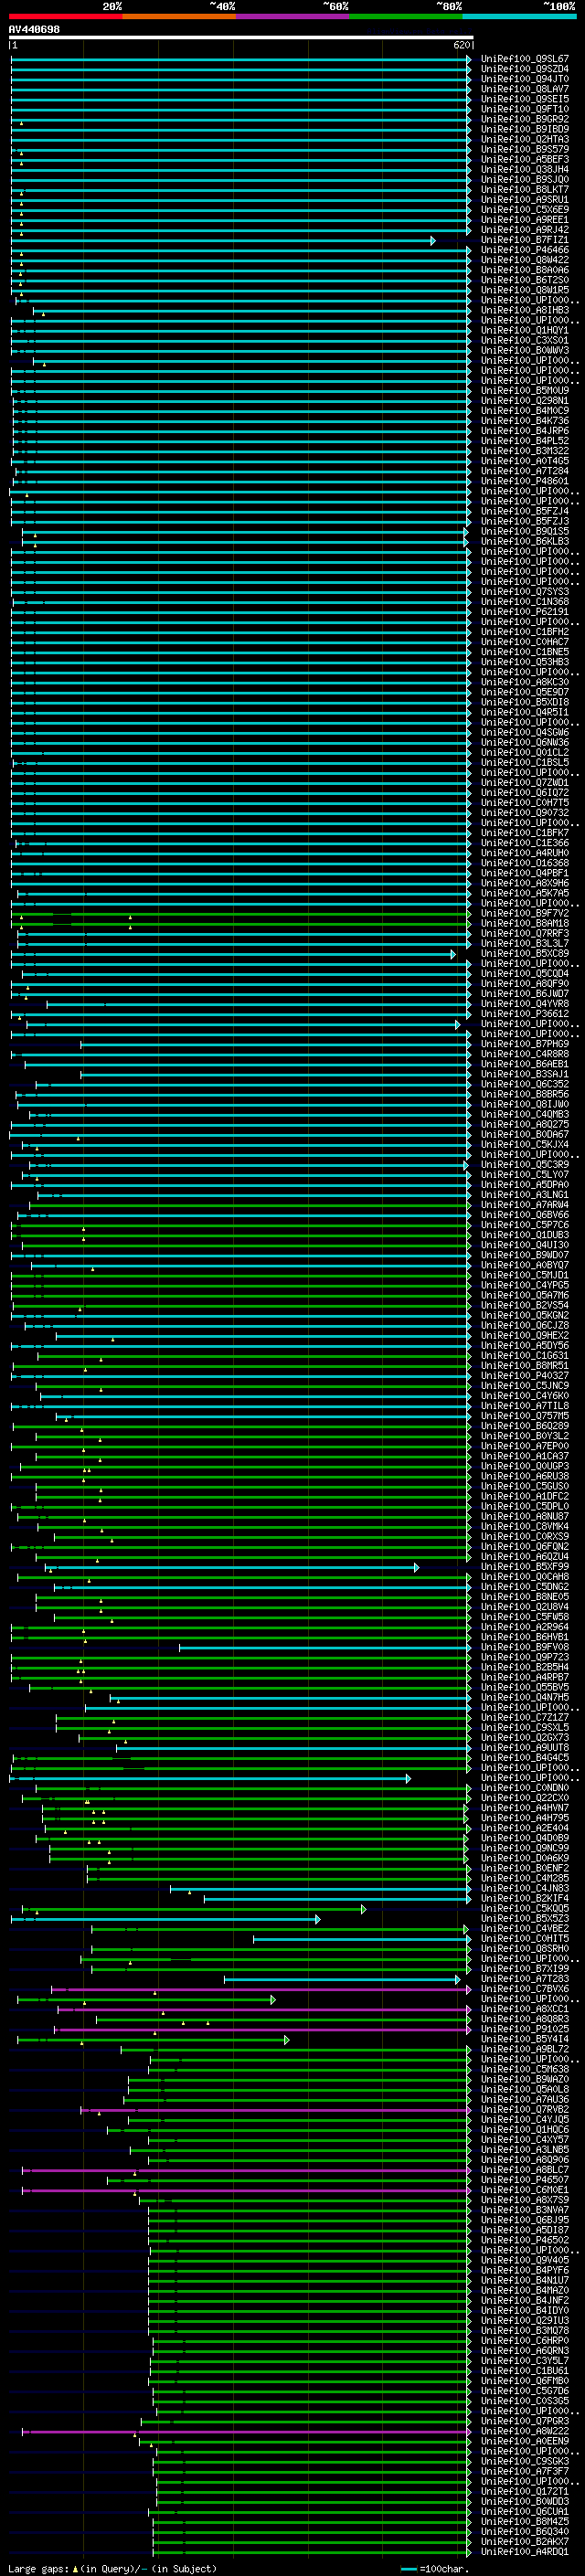Select the UniRef100_A1CA37 label
585x2576 pixels.
click(x=525, y=1456)
